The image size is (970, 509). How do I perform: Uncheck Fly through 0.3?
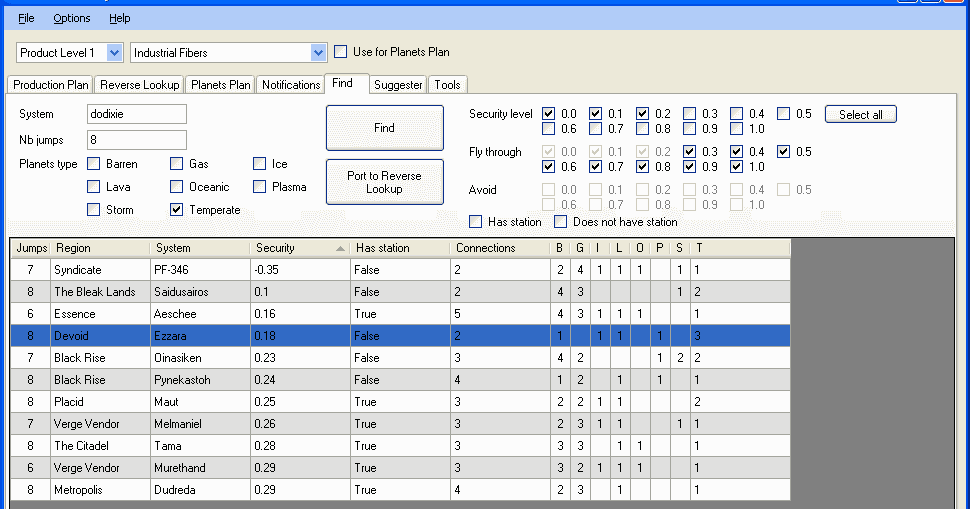[x=689, y=152]
